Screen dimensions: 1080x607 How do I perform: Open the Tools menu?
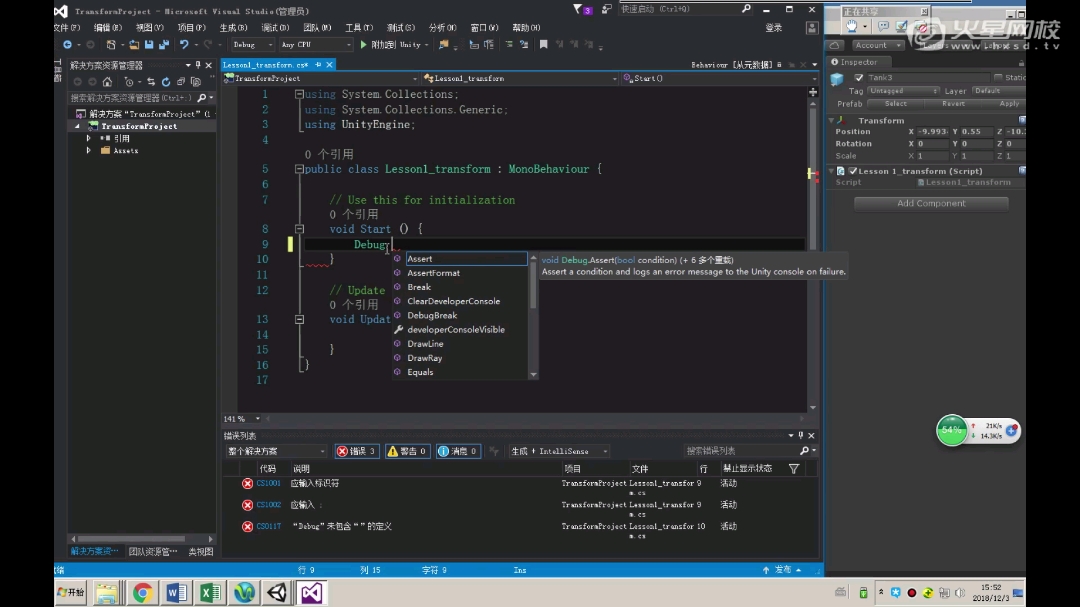click(x=359, y=28)
